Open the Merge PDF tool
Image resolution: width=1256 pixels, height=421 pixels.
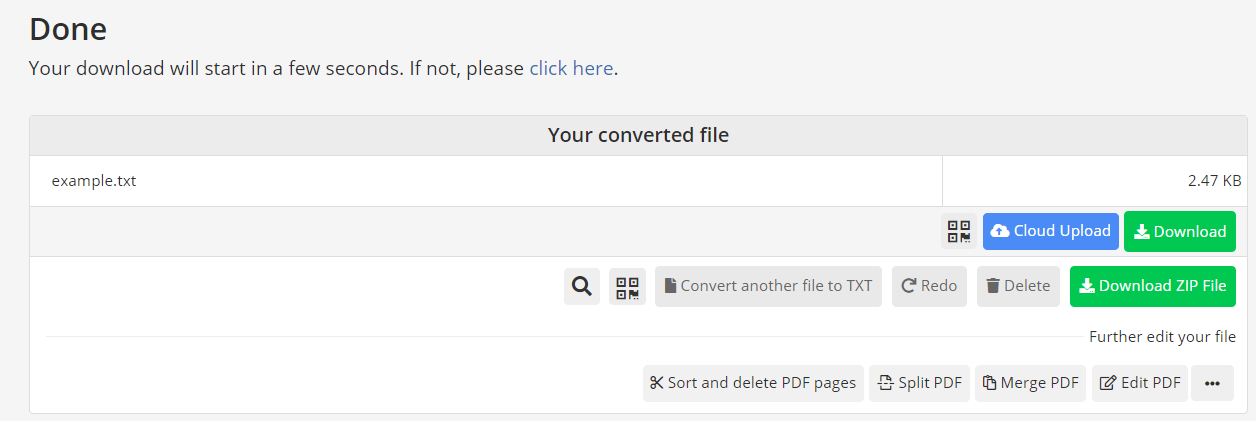(x=1030, y=383)
